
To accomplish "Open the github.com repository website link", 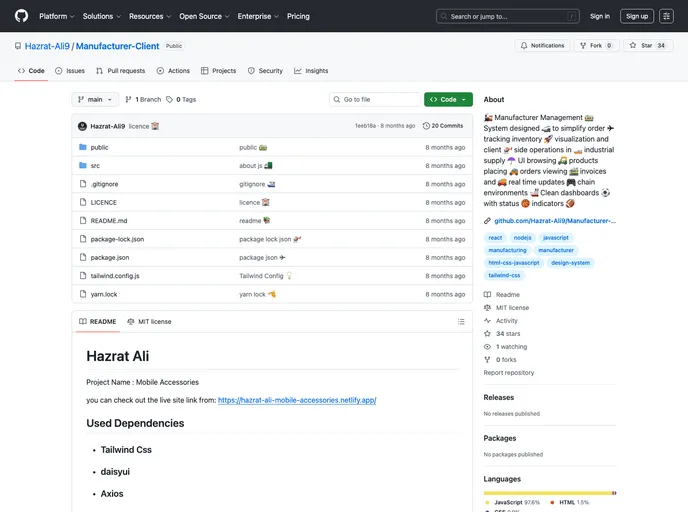I will [555, 221].
